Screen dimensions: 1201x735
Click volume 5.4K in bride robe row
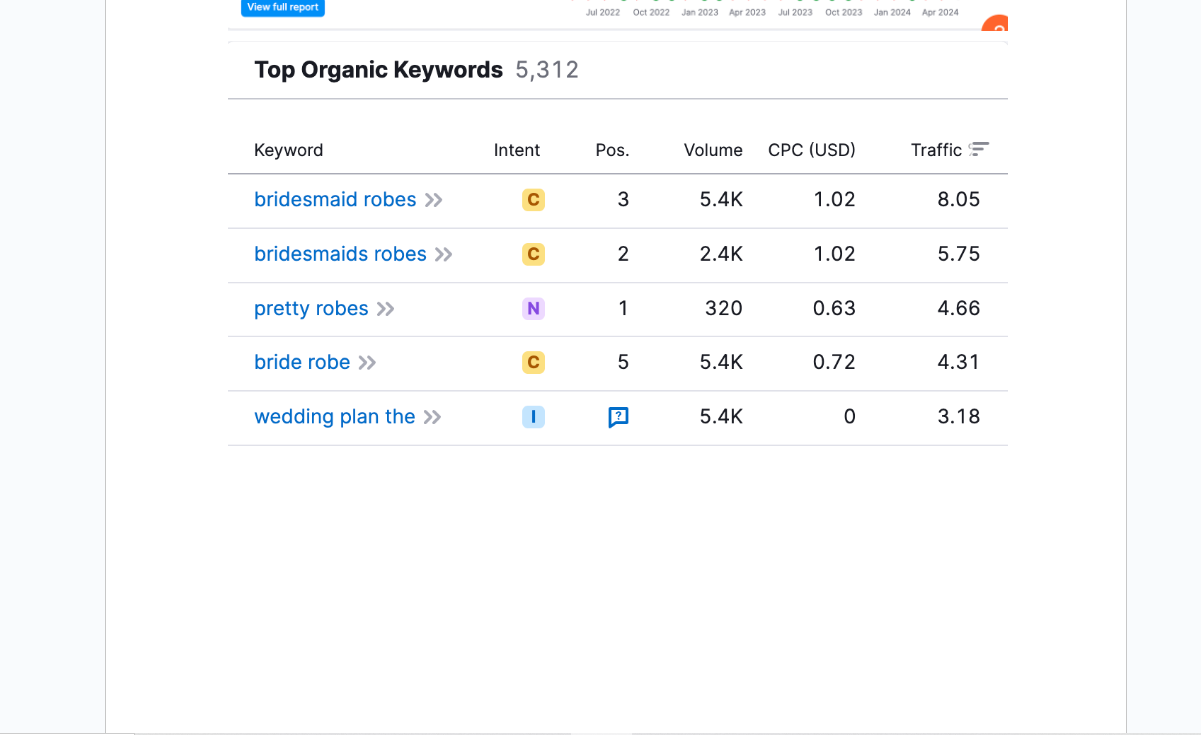point(721,362)
